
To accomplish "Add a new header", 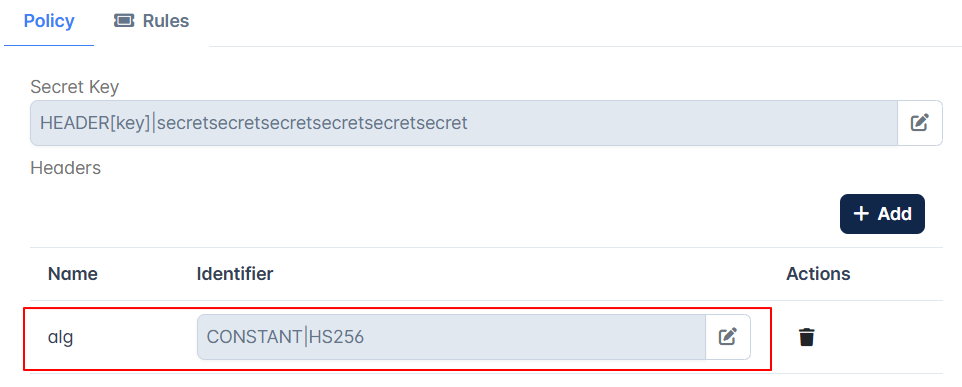I will click(x=882, y=213).
